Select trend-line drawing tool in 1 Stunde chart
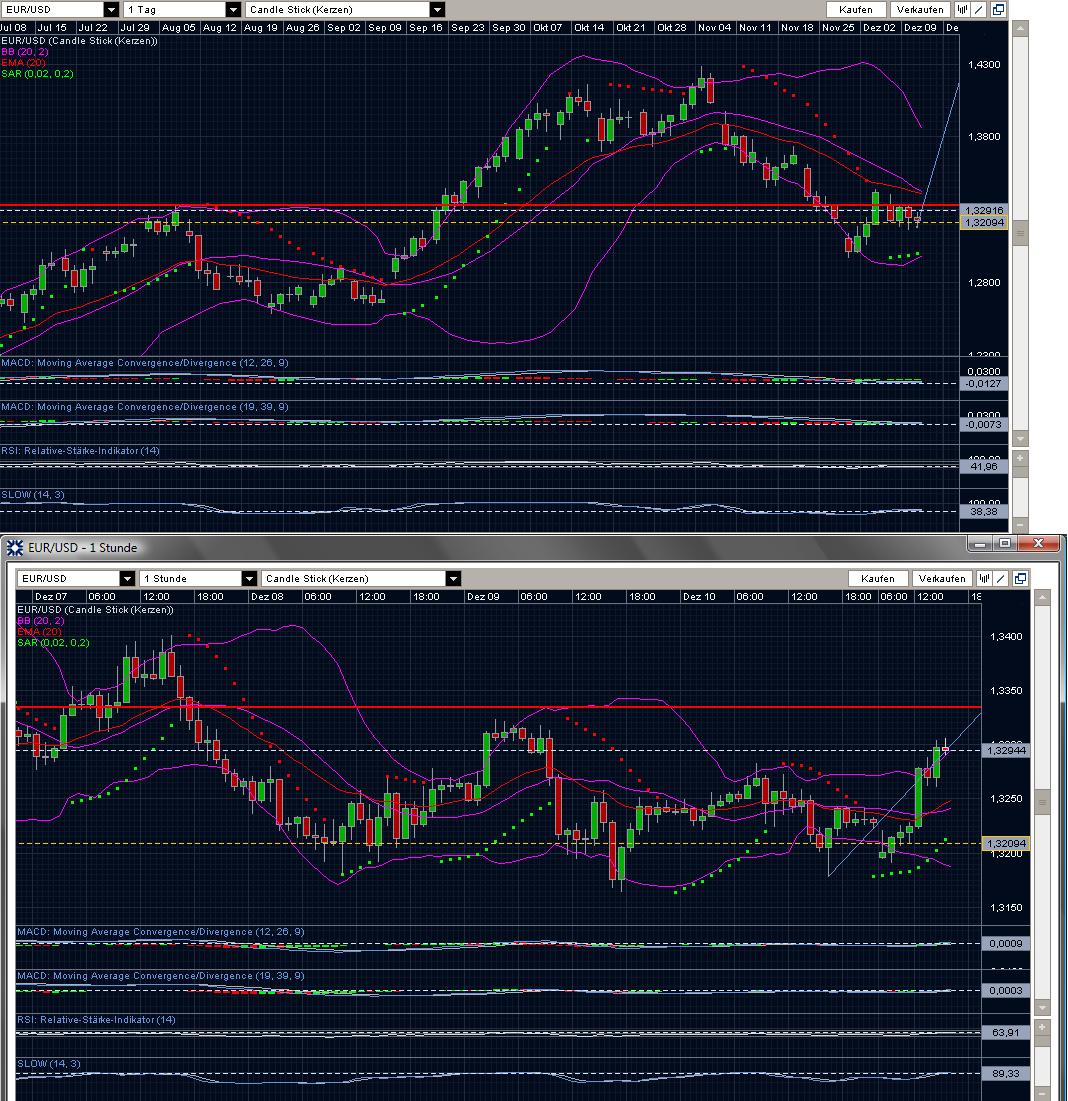Viewport: 1068px width, 1101px height. tap(1002, 579)
